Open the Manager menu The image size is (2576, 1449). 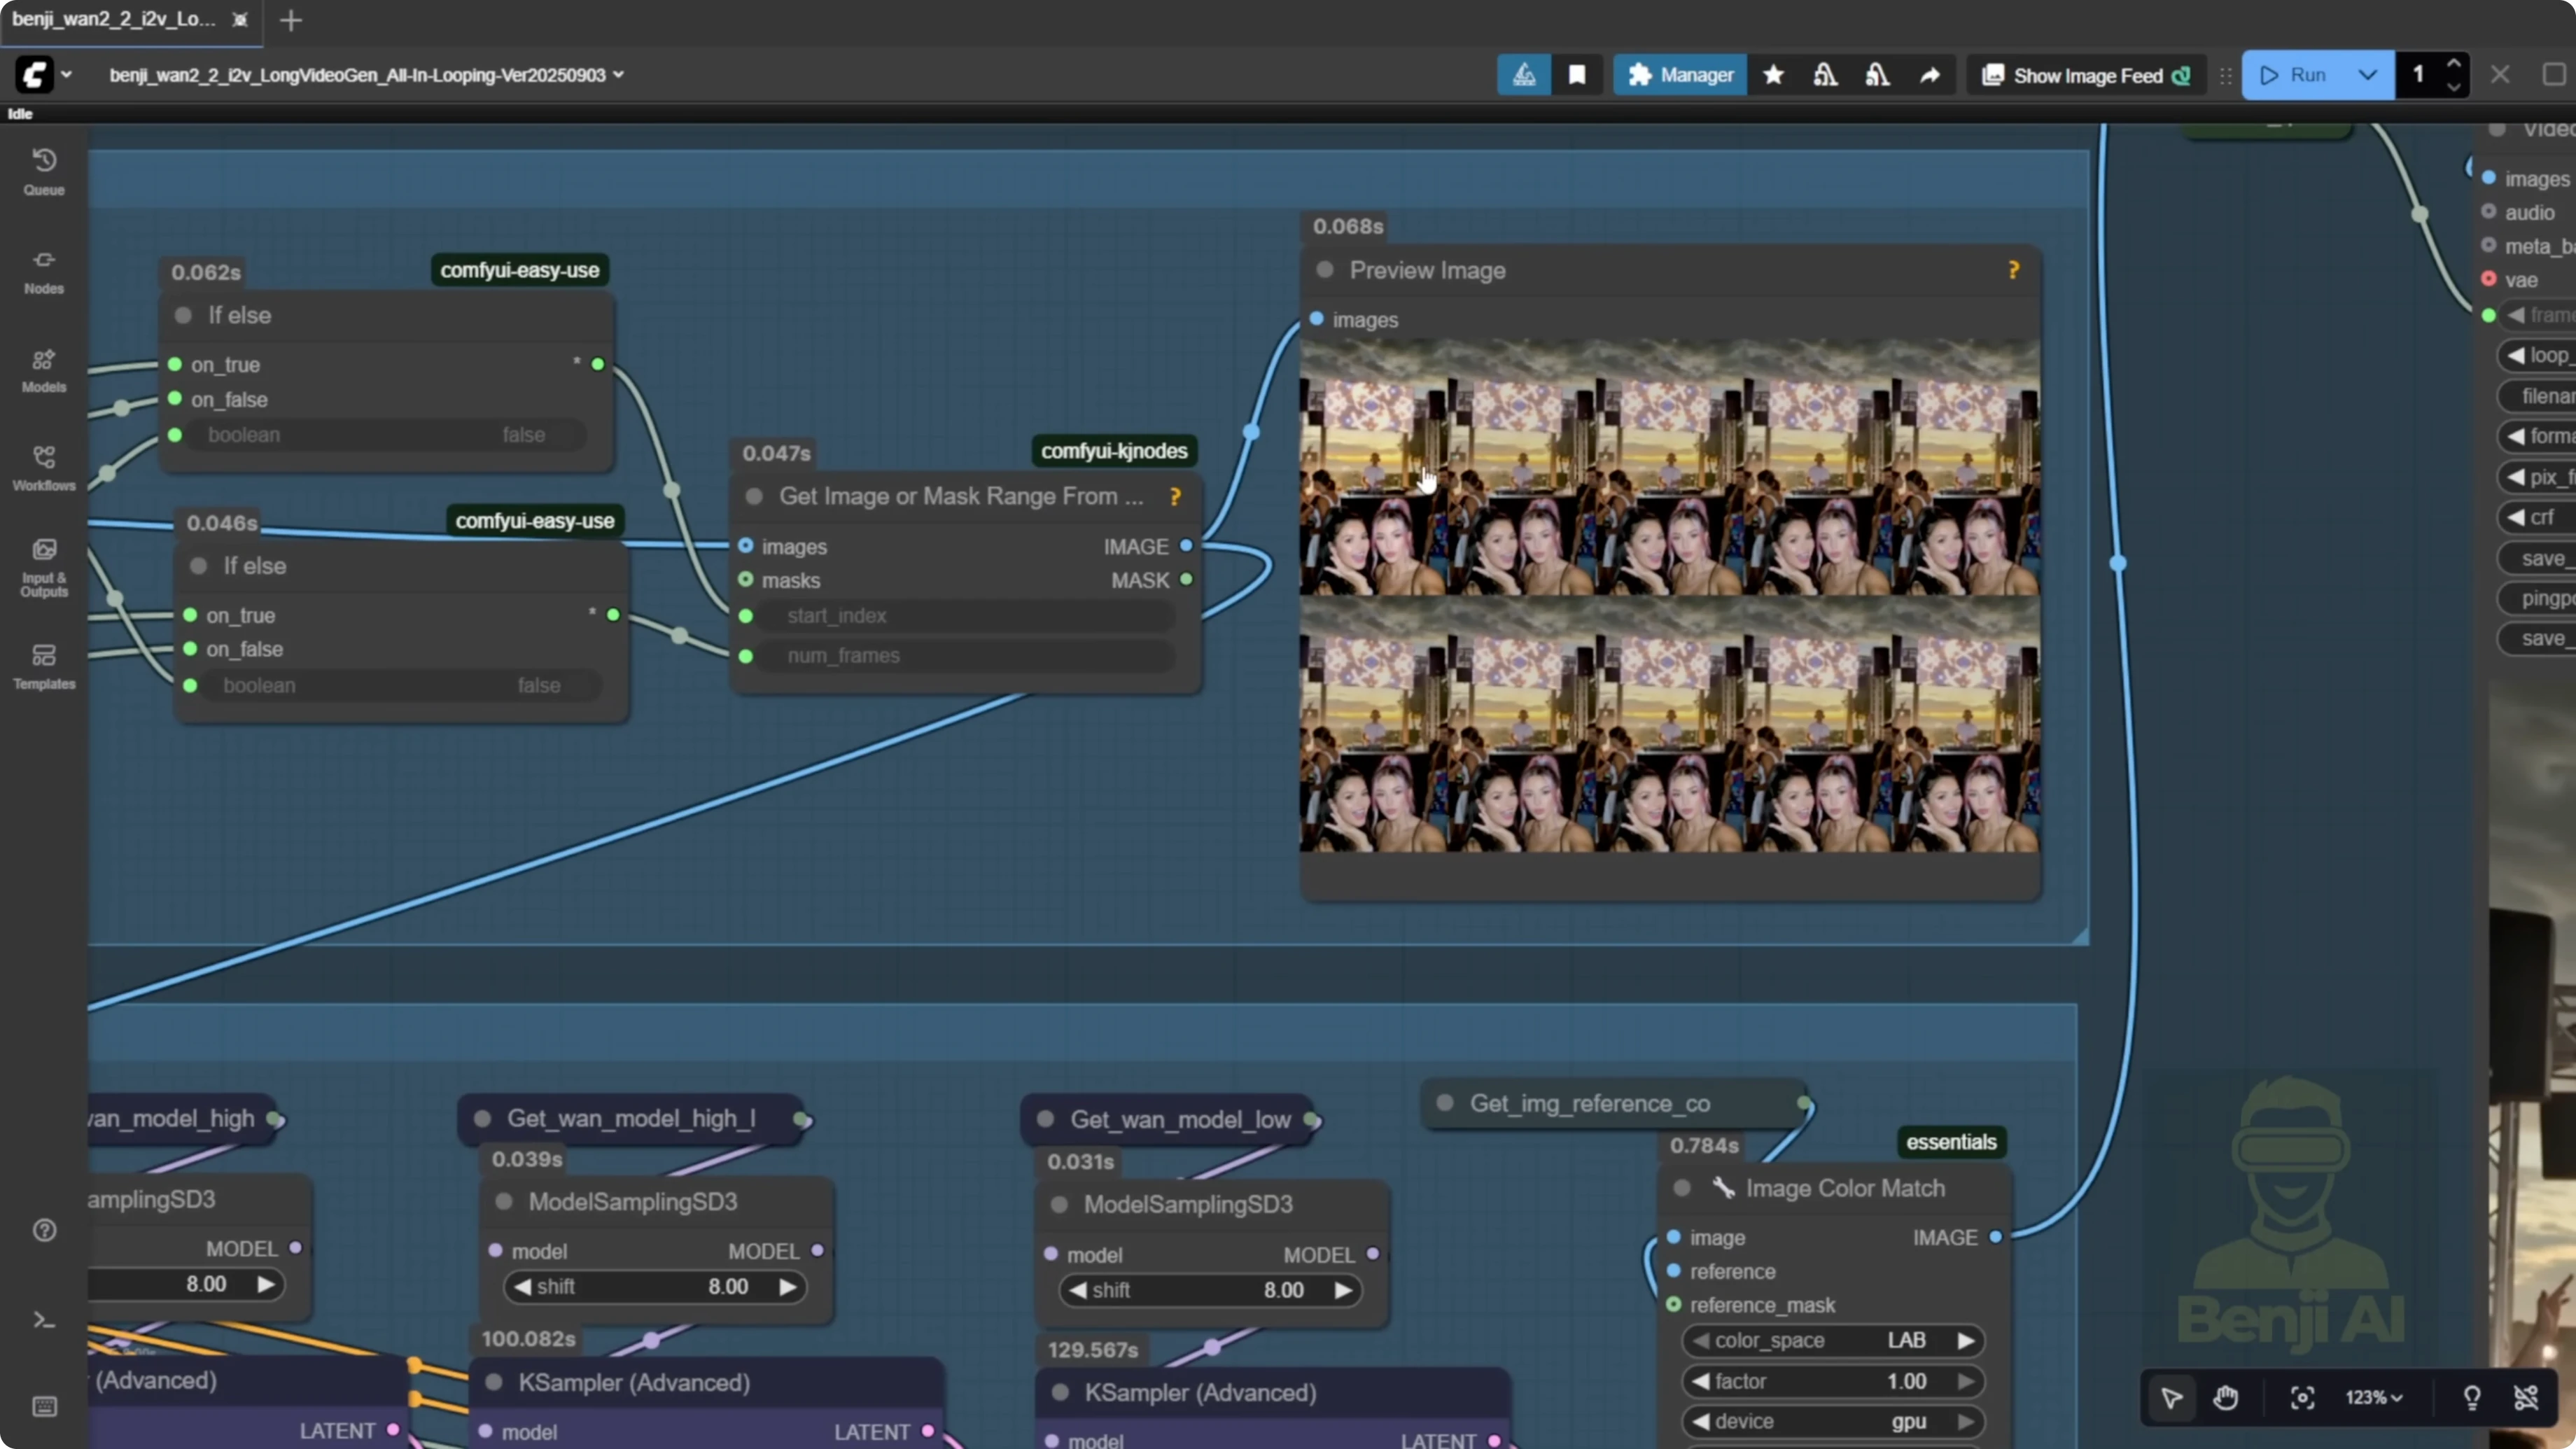(x=1679, y=74)
